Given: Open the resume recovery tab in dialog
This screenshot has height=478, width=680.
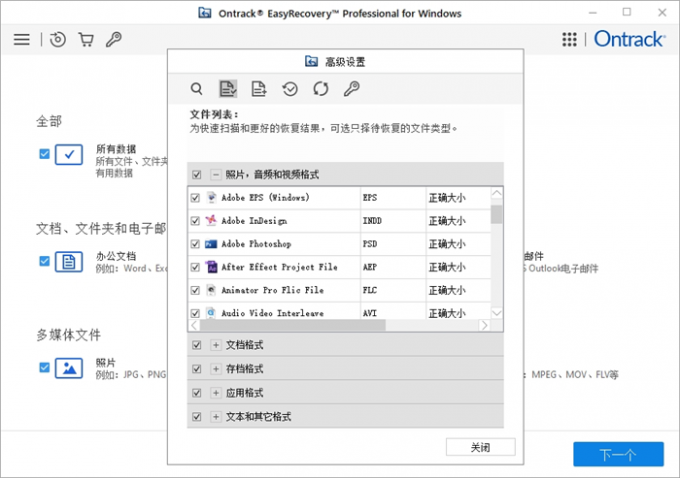Looking at the screenshot, I should (x=290, y=89).
